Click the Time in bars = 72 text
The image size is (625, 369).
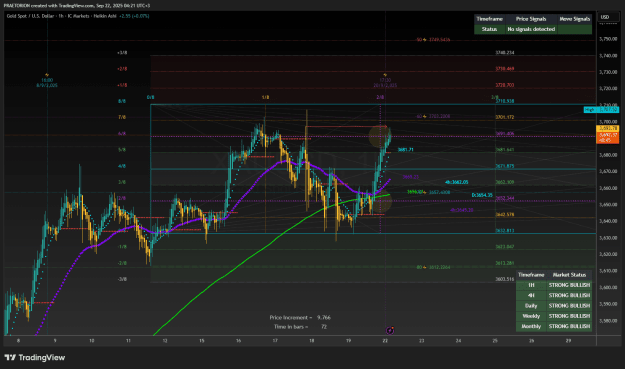pyautogui.click(x=300, y=327)
